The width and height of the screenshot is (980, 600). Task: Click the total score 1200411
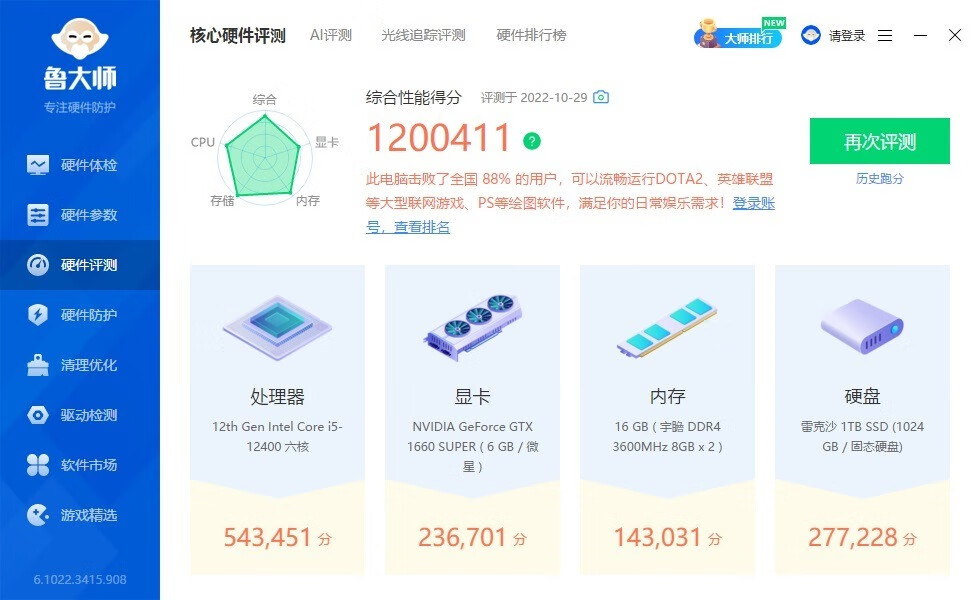coord(439,138)
